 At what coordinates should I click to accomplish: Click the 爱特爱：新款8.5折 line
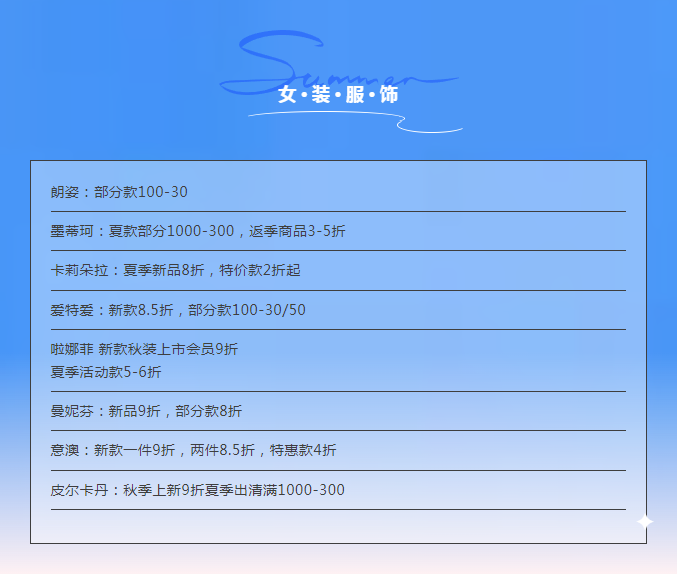[x=178, y=310]
